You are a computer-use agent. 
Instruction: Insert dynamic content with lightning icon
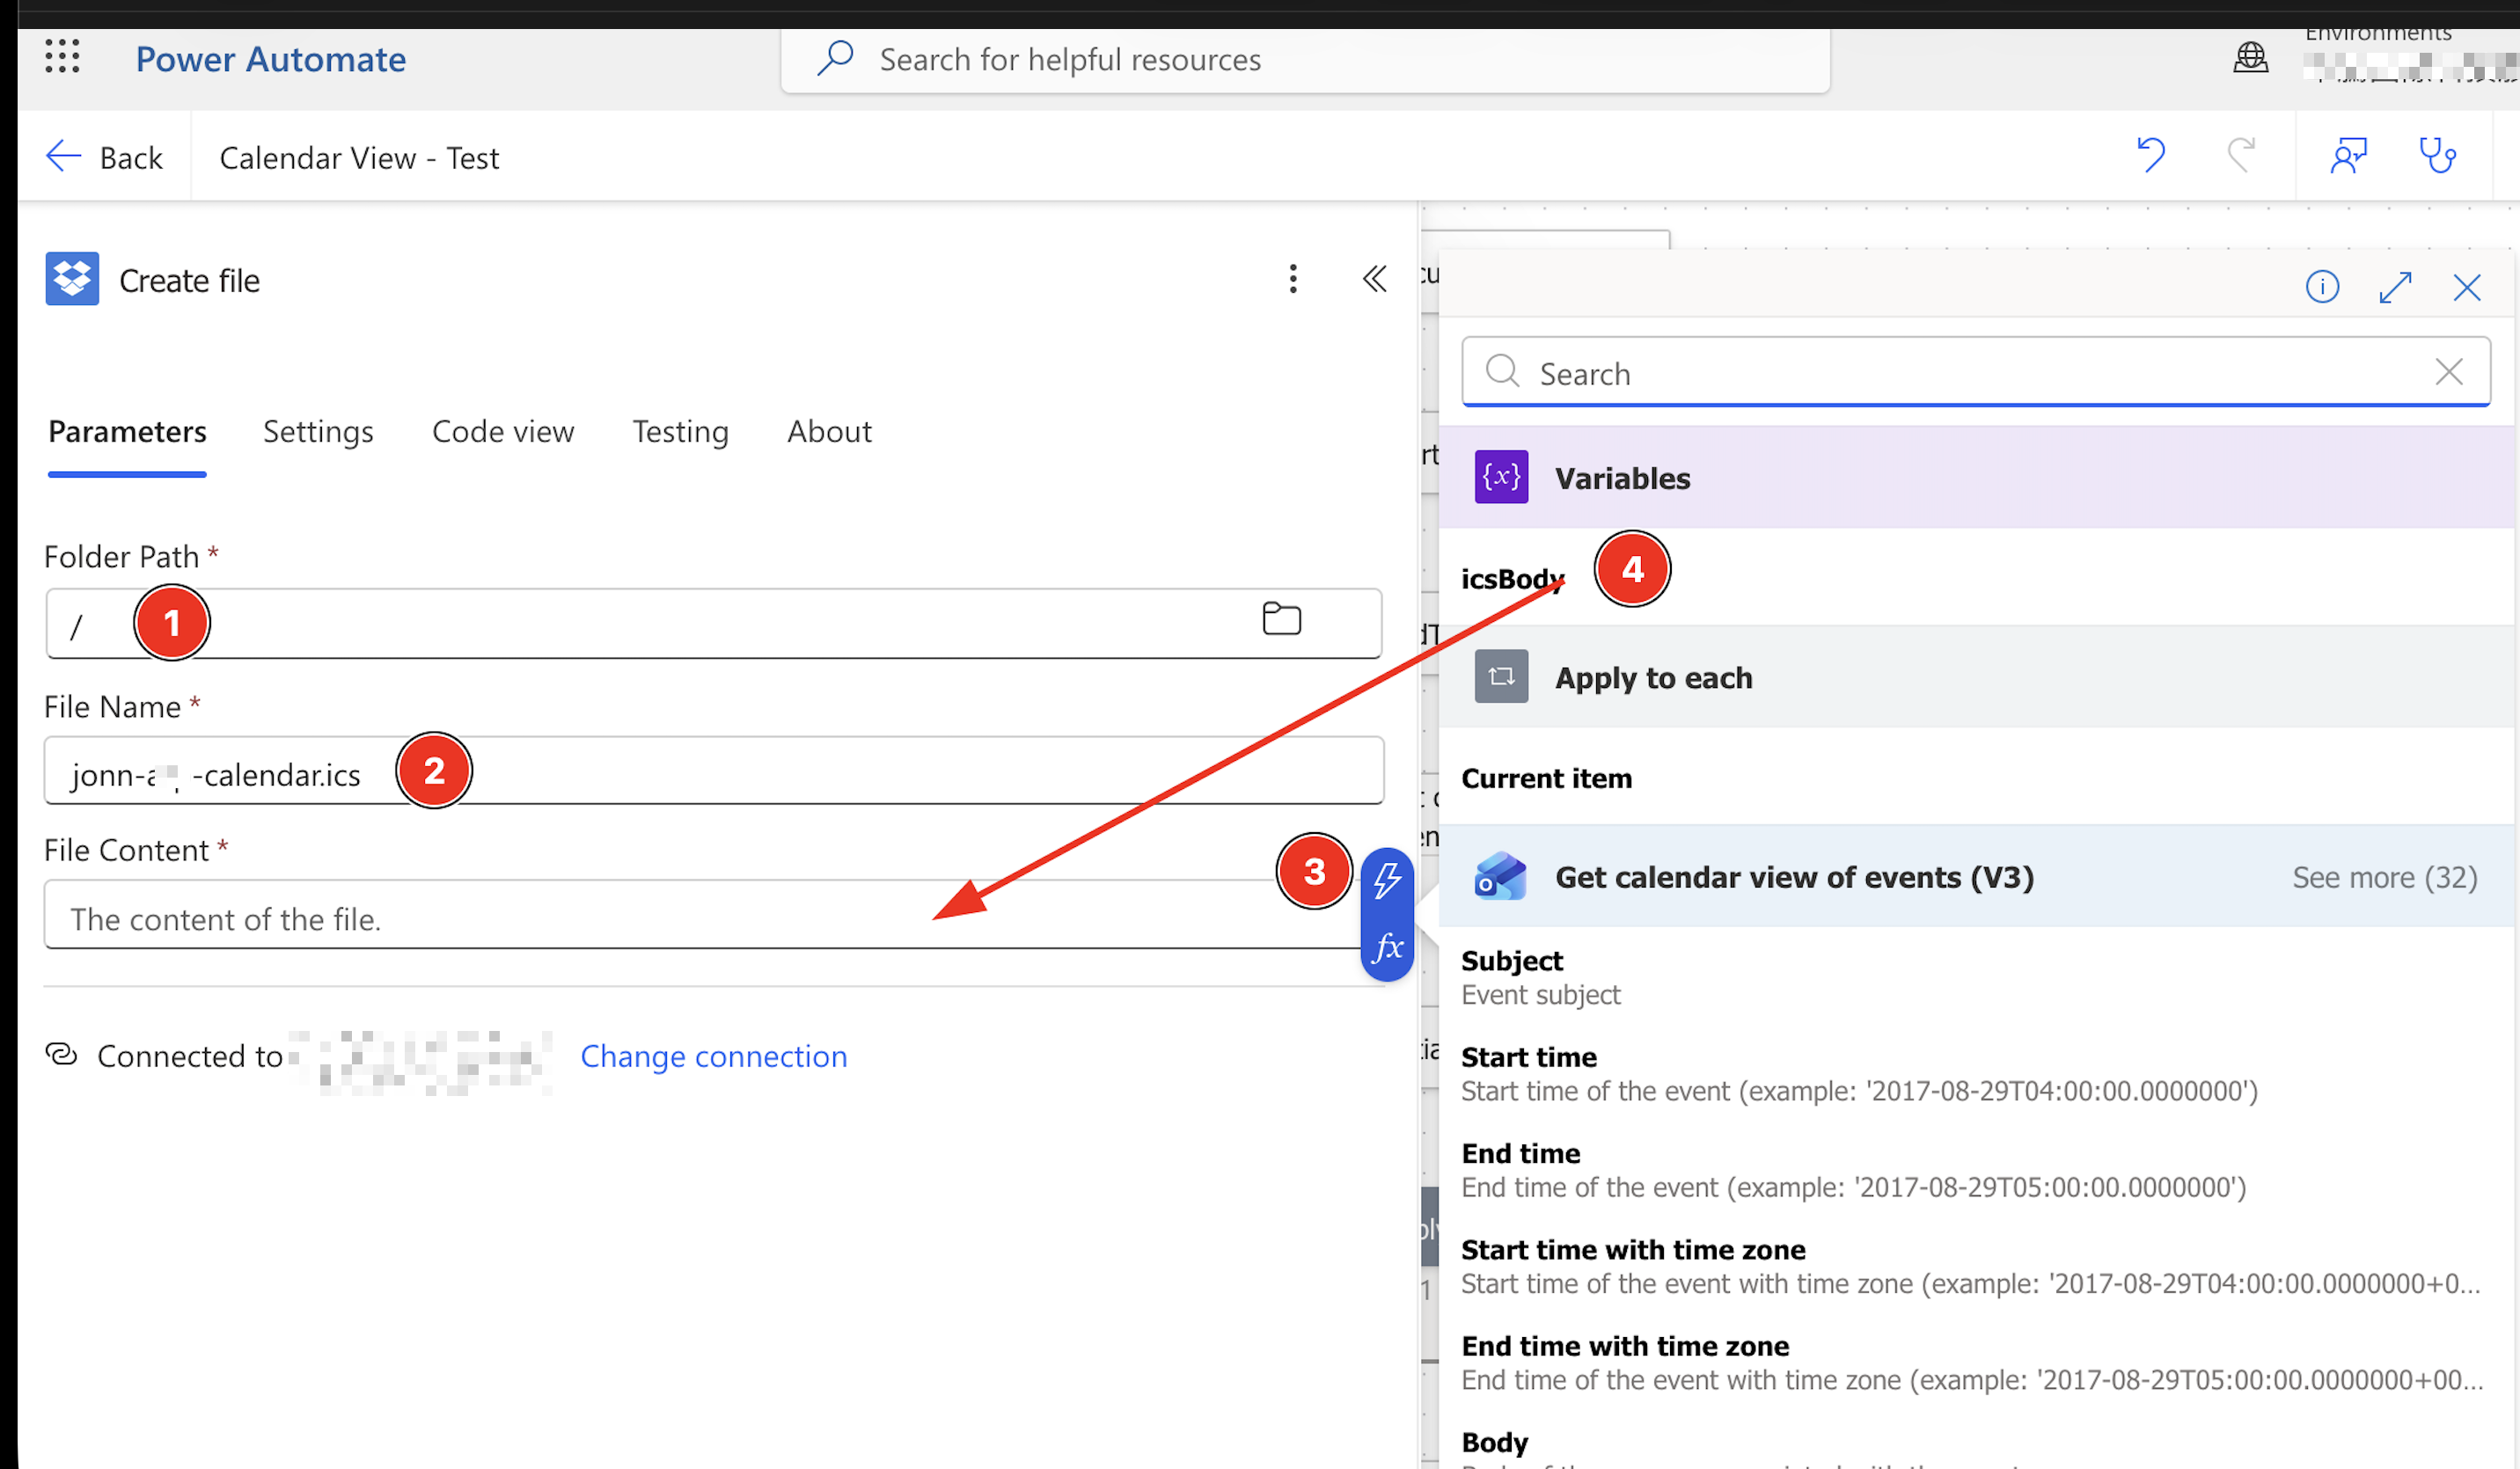[1387, 881]
